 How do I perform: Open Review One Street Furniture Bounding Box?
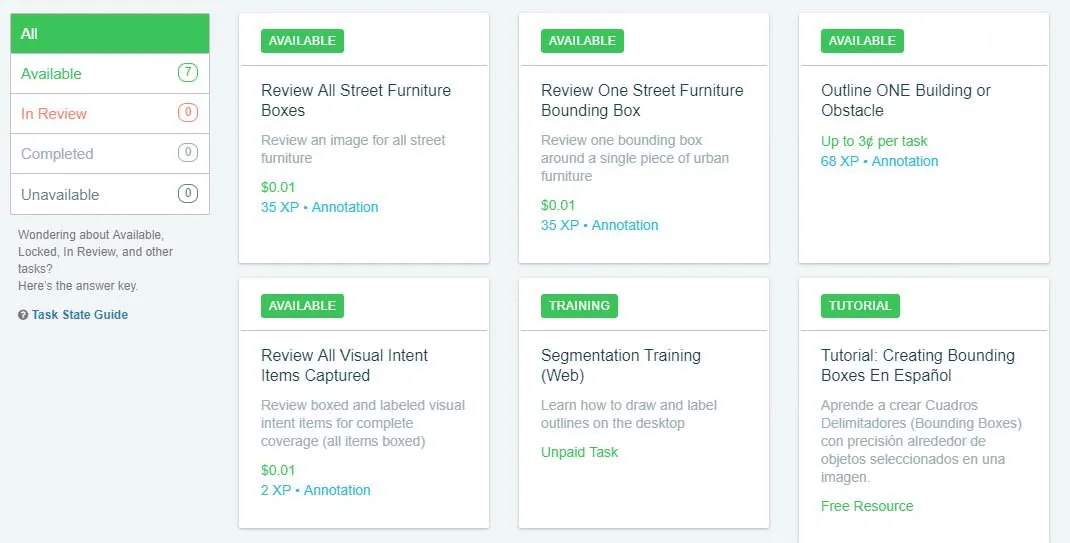tap(642, 100)
